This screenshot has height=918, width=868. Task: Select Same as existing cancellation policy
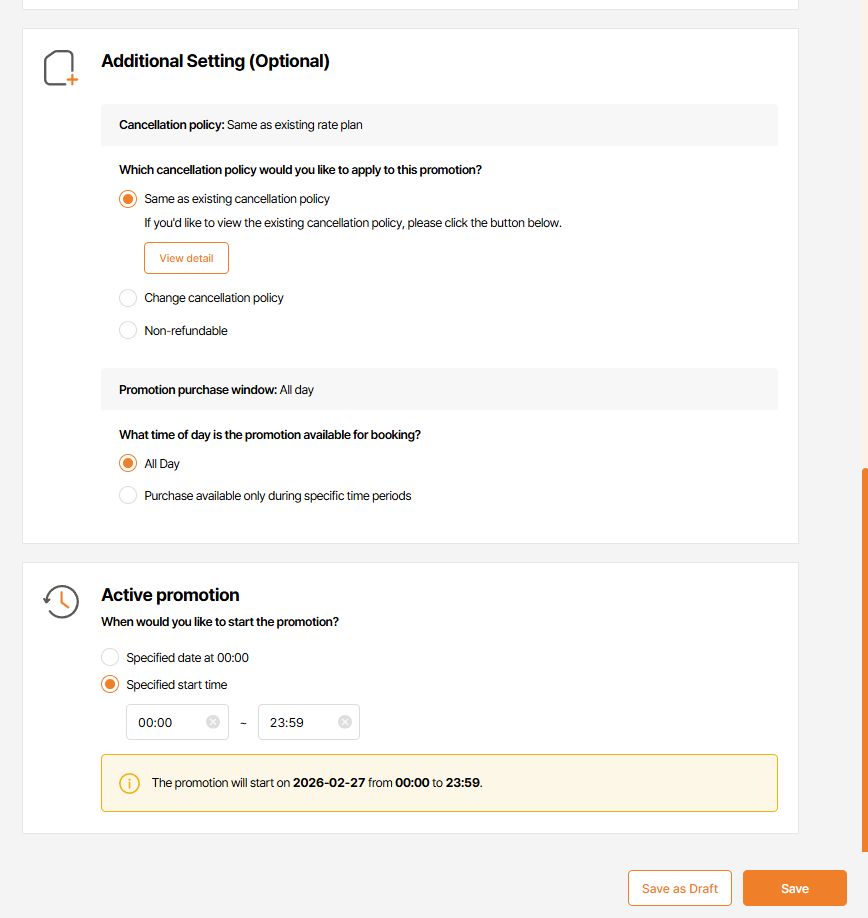point(128,199)
